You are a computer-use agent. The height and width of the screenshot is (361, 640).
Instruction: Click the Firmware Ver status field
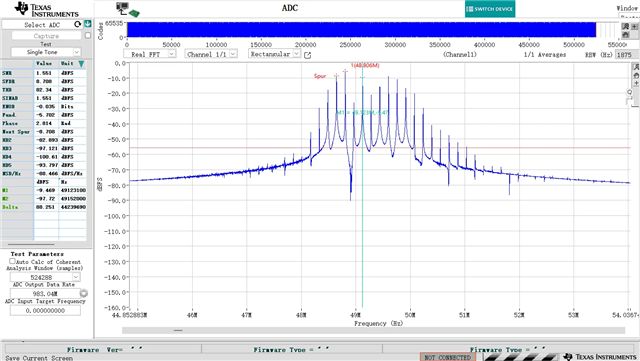(104, 350)
